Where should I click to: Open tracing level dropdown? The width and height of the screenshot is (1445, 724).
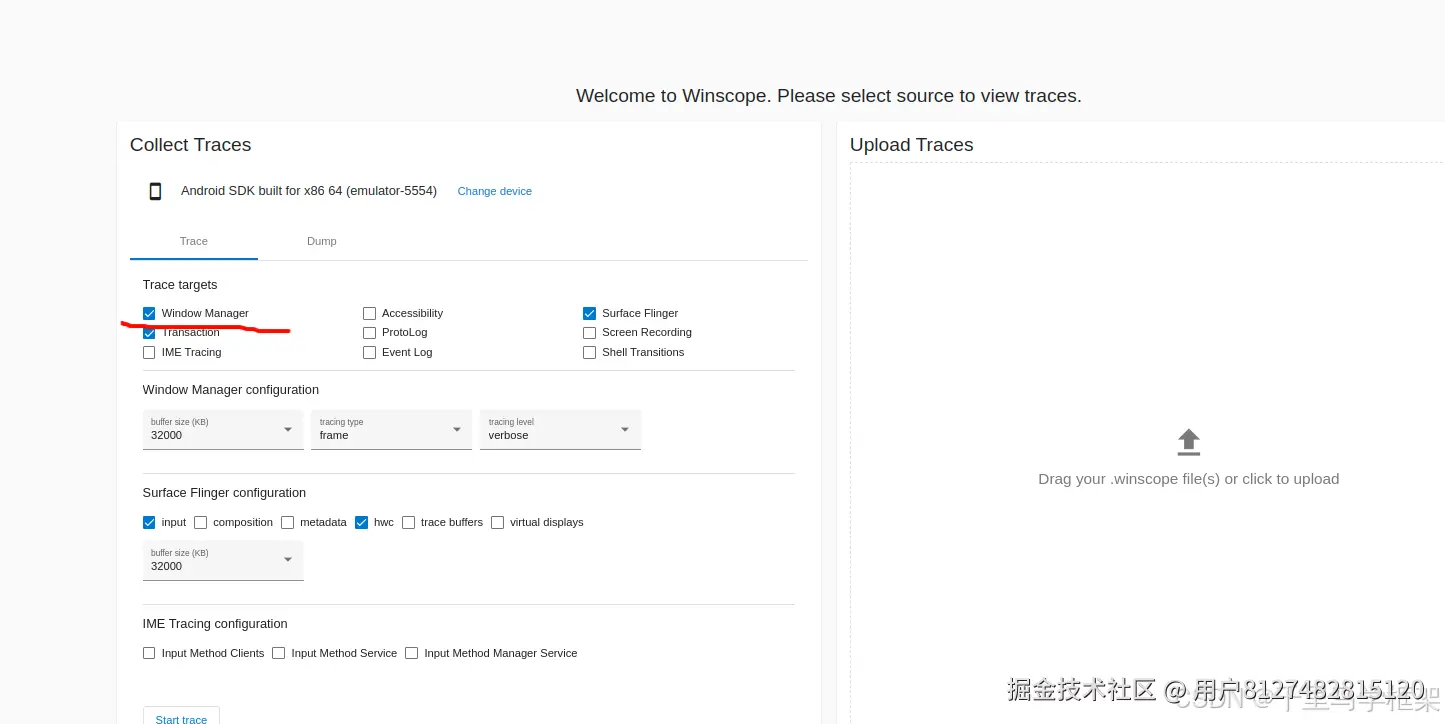click(560, 430)
